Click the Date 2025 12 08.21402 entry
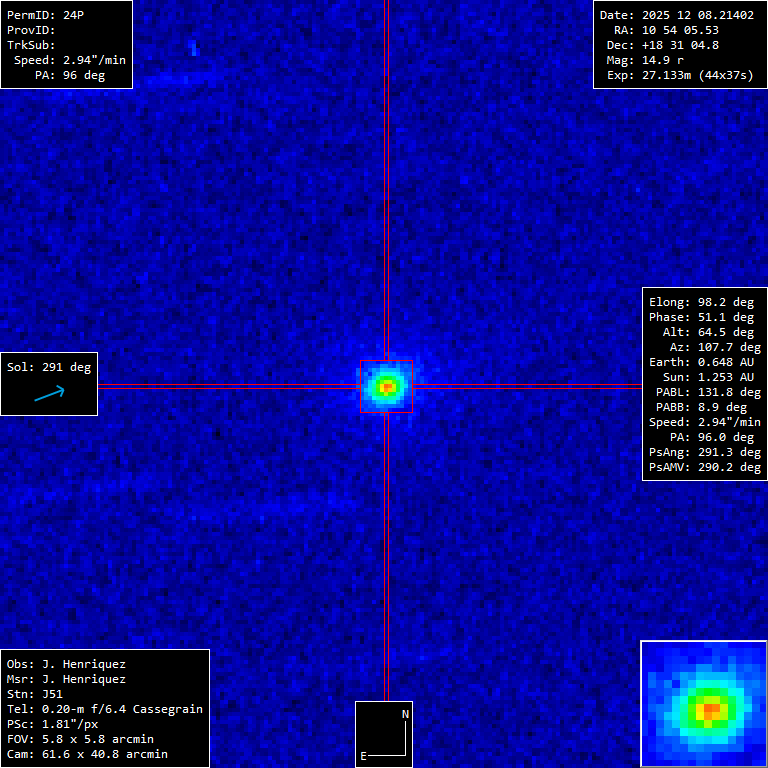Image resolution: width=768 pixels, height=768 pixels. click(676, 15)
